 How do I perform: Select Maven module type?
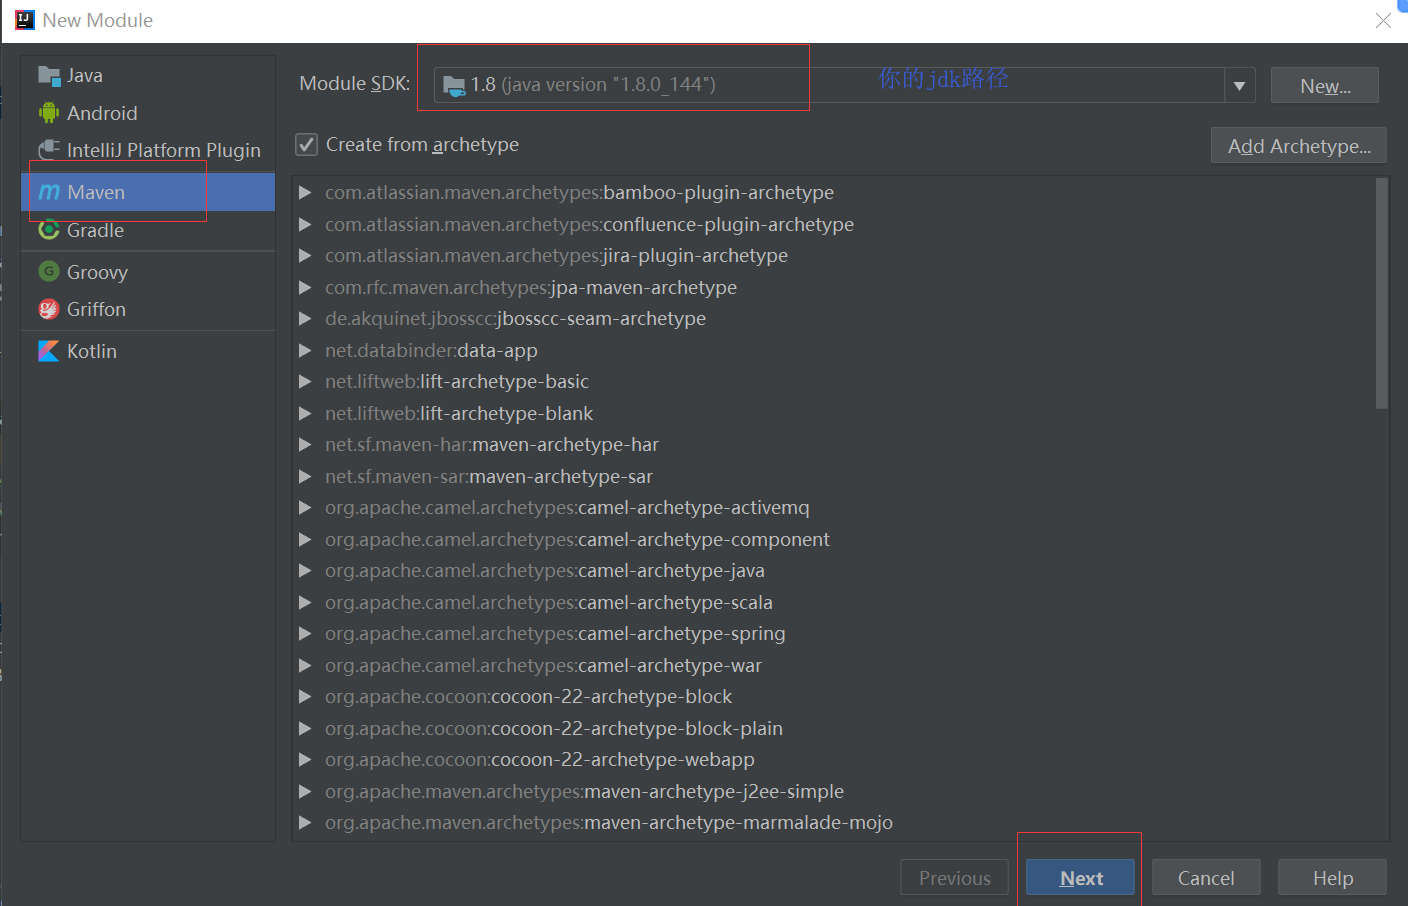click(148, 192)
